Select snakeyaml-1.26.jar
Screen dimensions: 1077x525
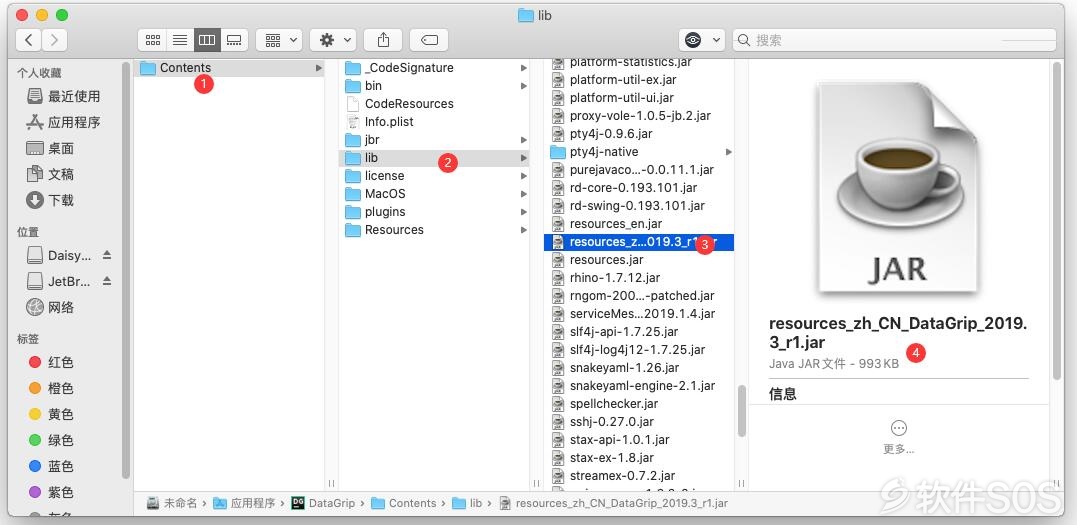click(639, 368)
